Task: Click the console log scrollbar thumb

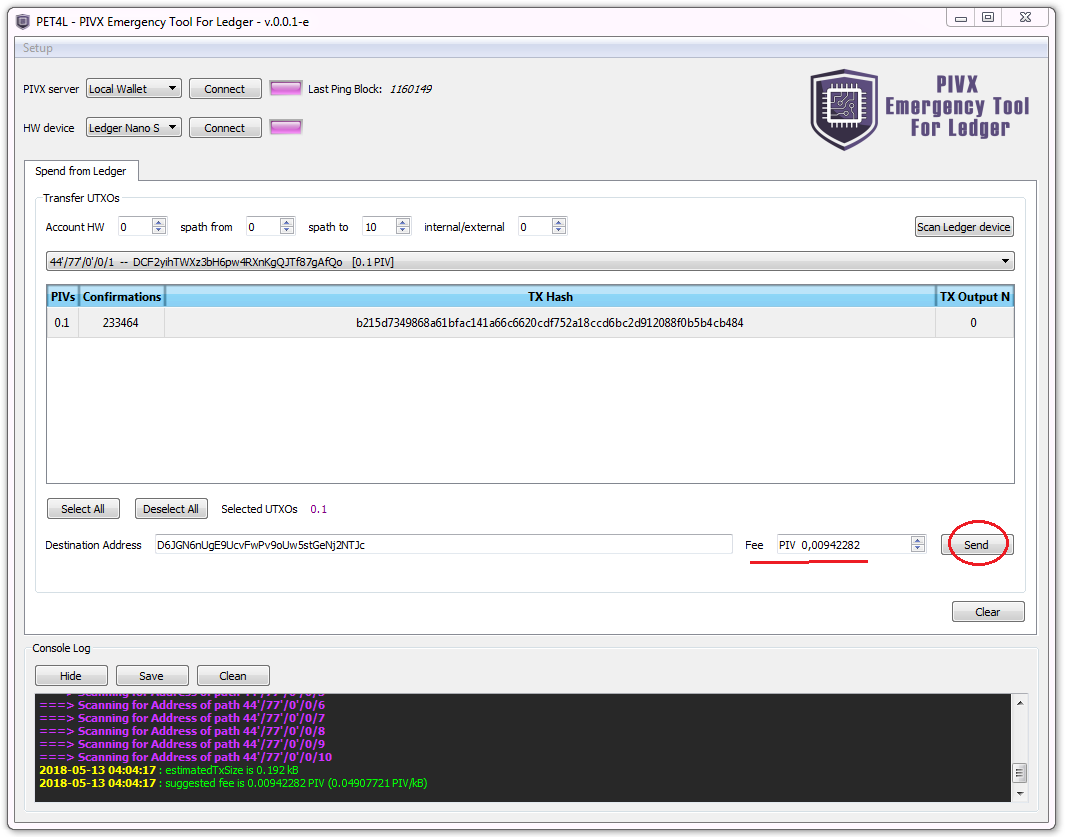Action: click(1019, 772)
